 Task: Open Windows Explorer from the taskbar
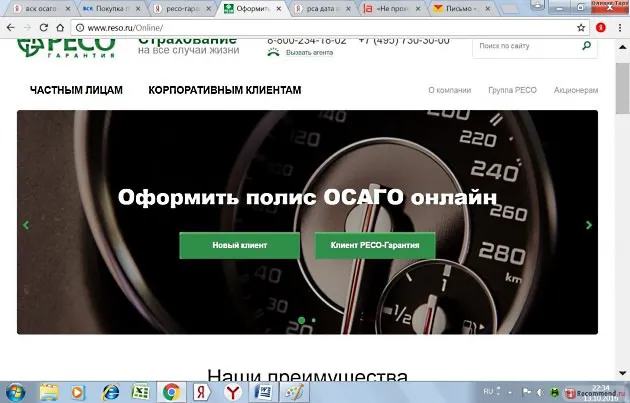pos(49,392)
